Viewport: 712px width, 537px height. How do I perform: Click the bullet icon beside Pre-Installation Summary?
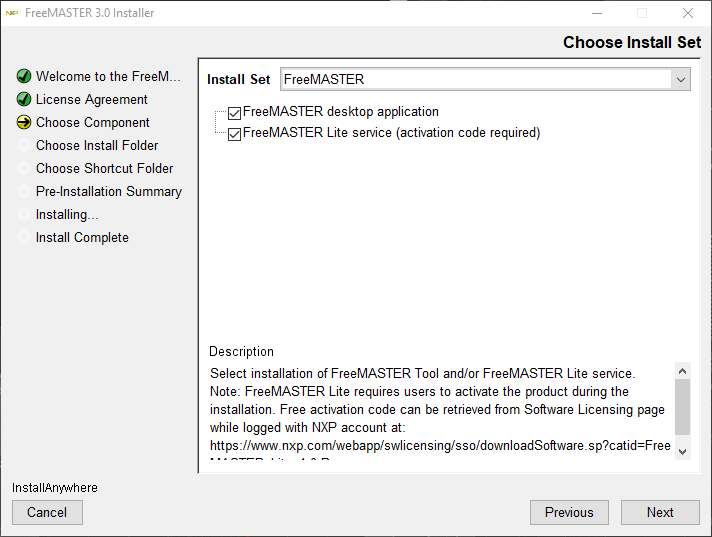[24, 191]
